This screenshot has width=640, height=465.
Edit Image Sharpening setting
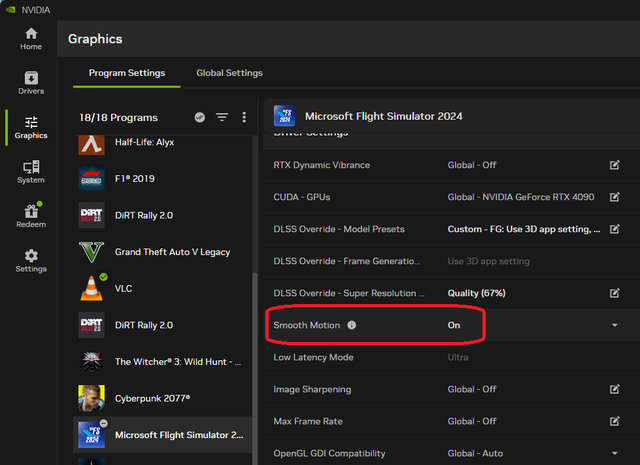[x=615, y=389]
